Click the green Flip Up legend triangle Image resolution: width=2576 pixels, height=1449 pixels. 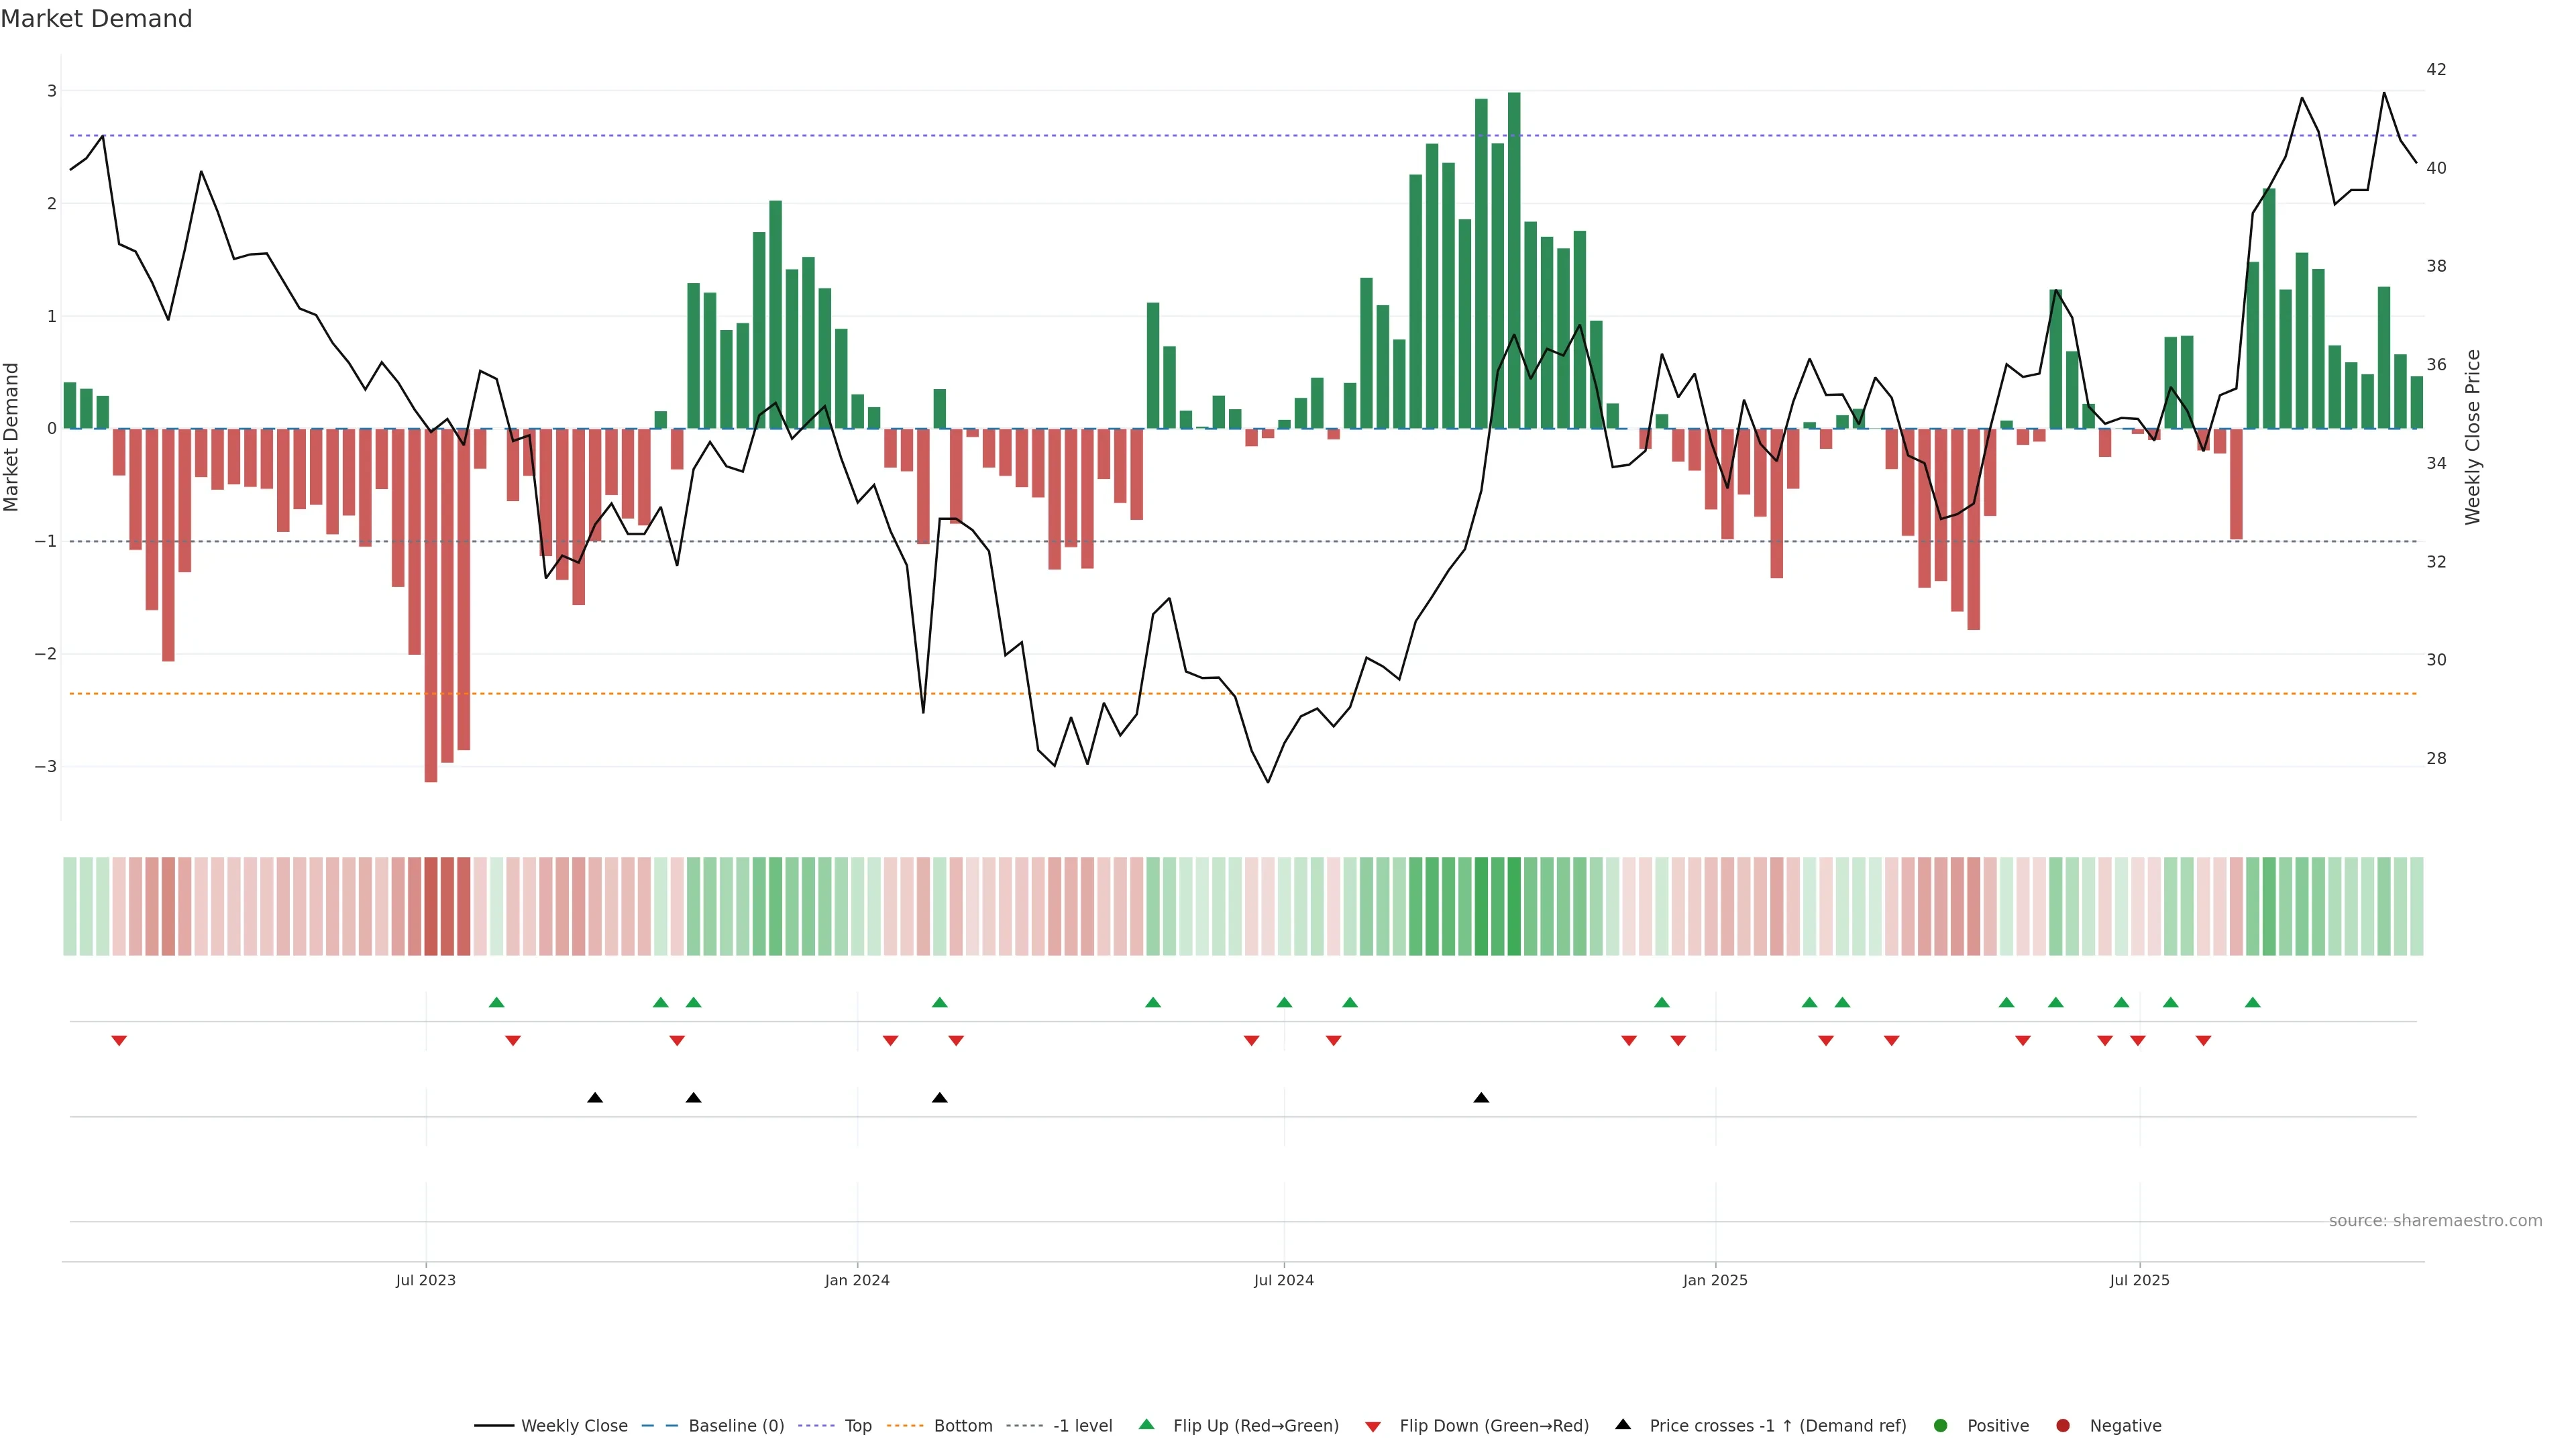point(1147,1424)
